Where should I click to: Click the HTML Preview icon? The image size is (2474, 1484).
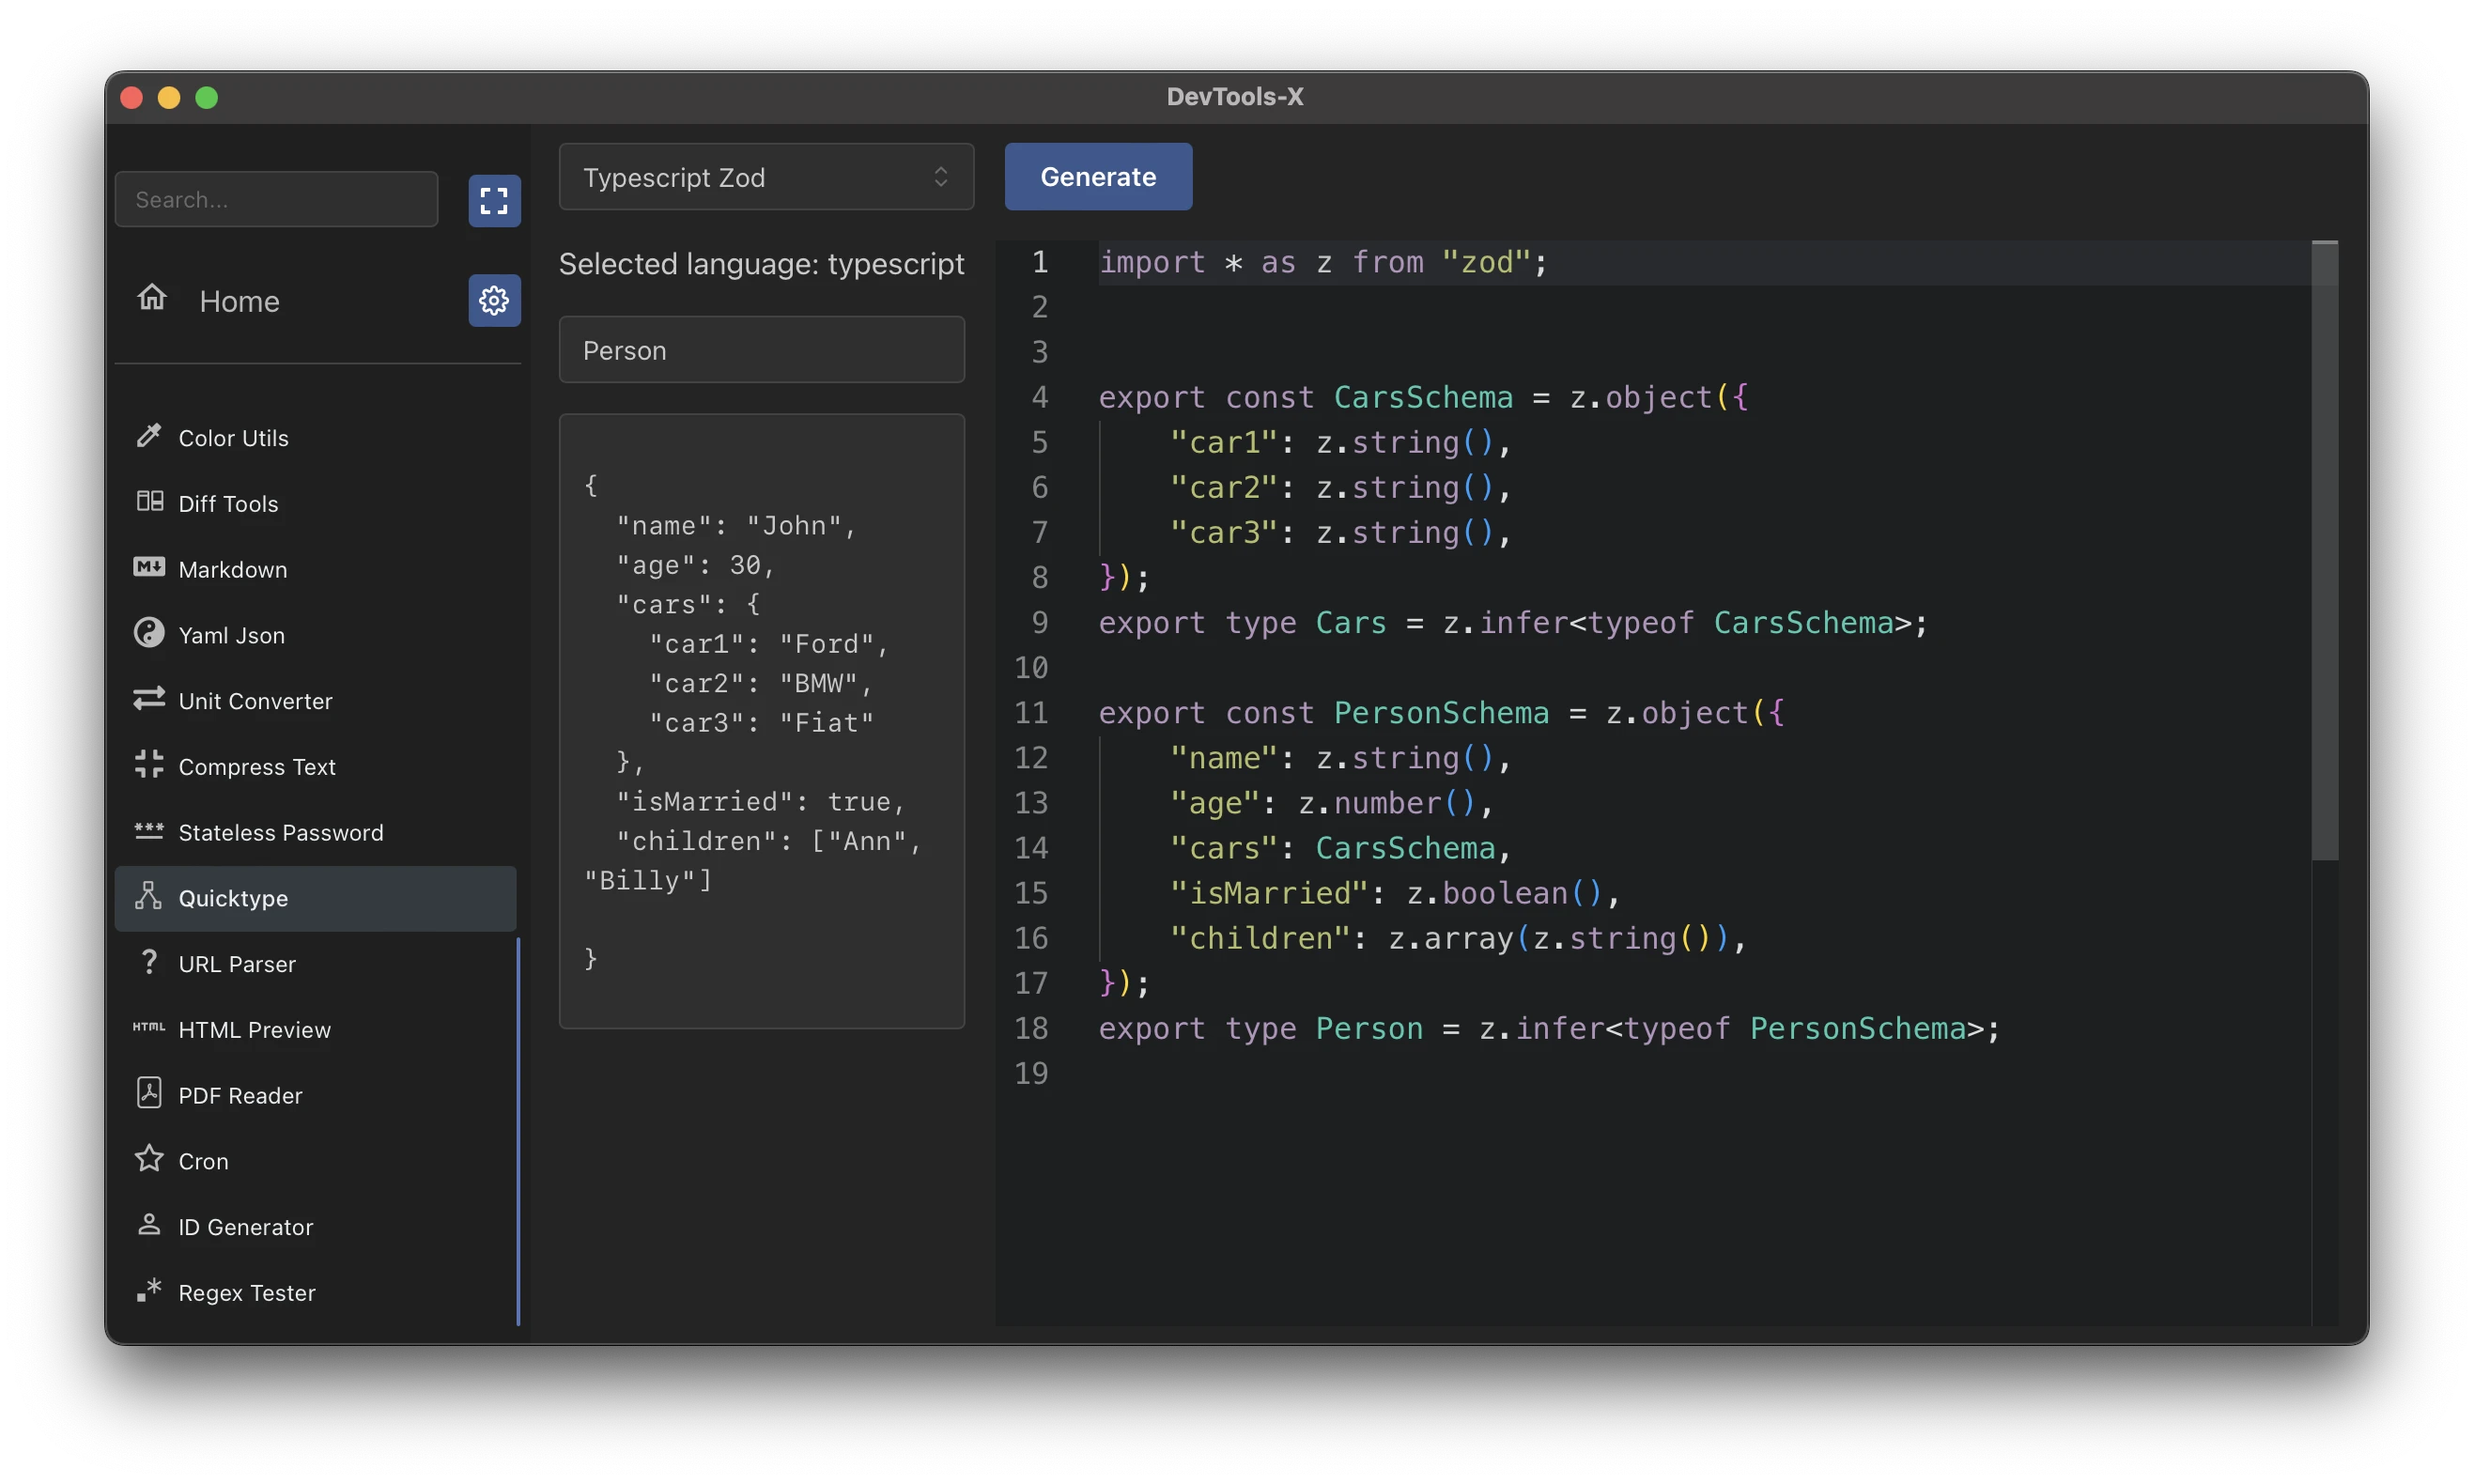tap(149, 1028)
